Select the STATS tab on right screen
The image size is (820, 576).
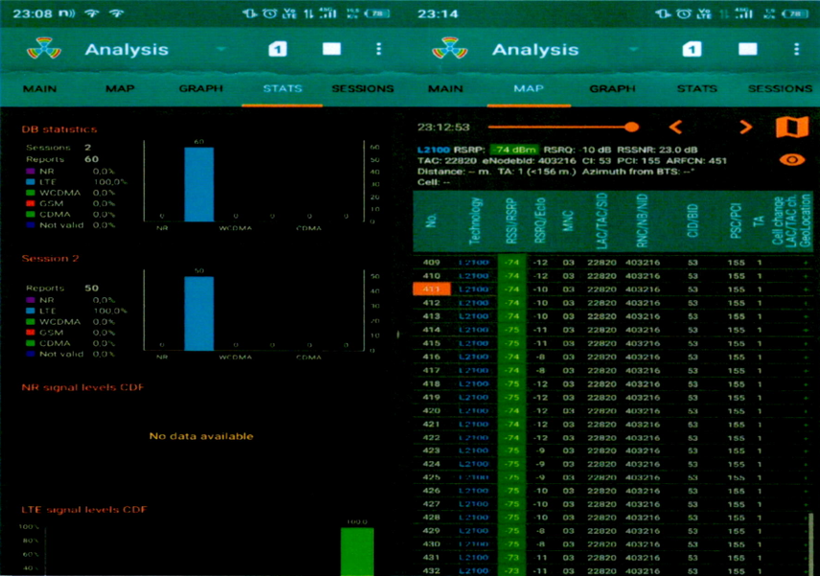coord(696,89)
